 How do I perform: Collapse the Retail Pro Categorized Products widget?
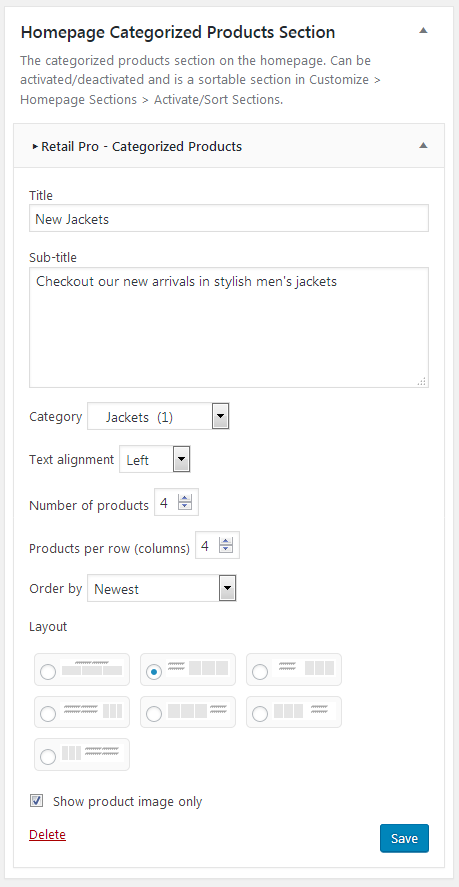point(423,146)
